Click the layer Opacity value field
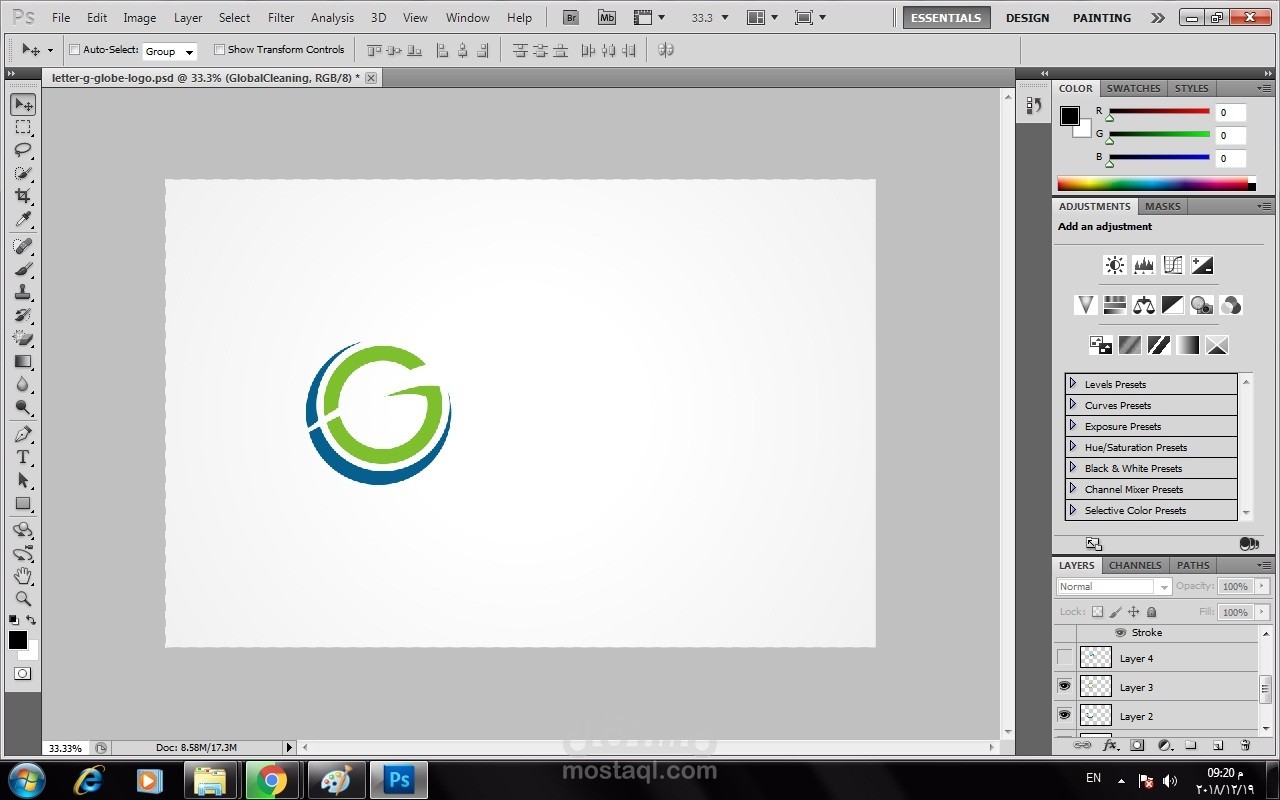The width and height of the screenshot is (1280, 800). tap(1235, 586)
